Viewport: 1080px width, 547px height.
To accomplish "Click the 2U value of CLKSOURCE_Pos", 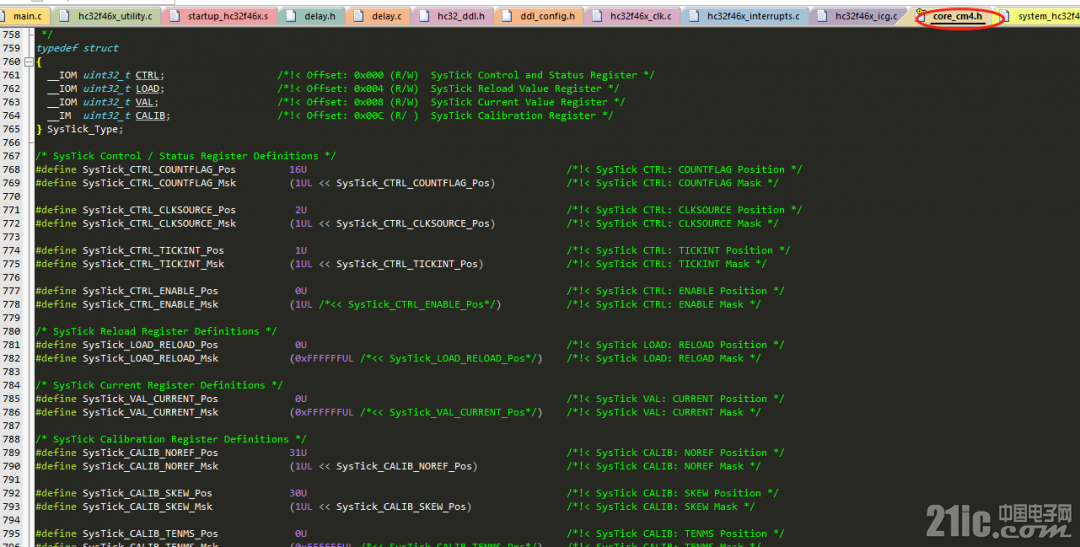I will (300, 209).
